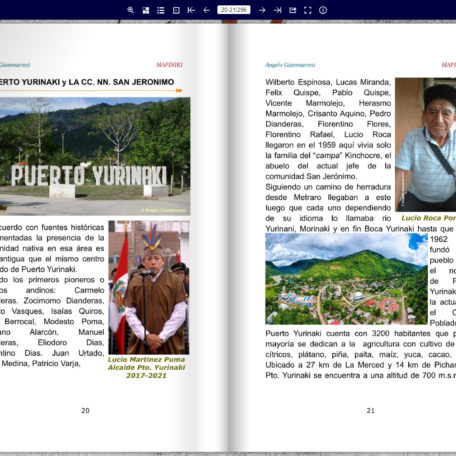Go to the previous page

coord(207,10)
